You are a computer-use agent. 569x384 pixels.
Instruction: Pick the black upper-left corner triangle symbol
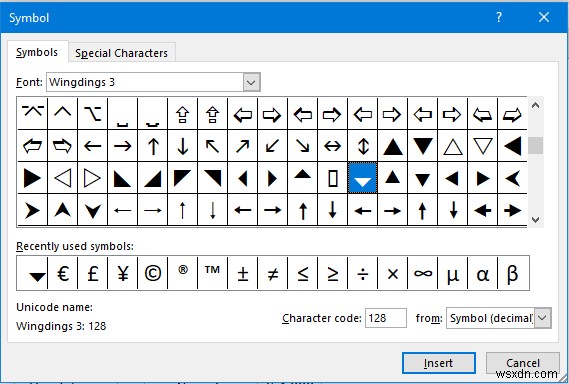coord(183,178)
